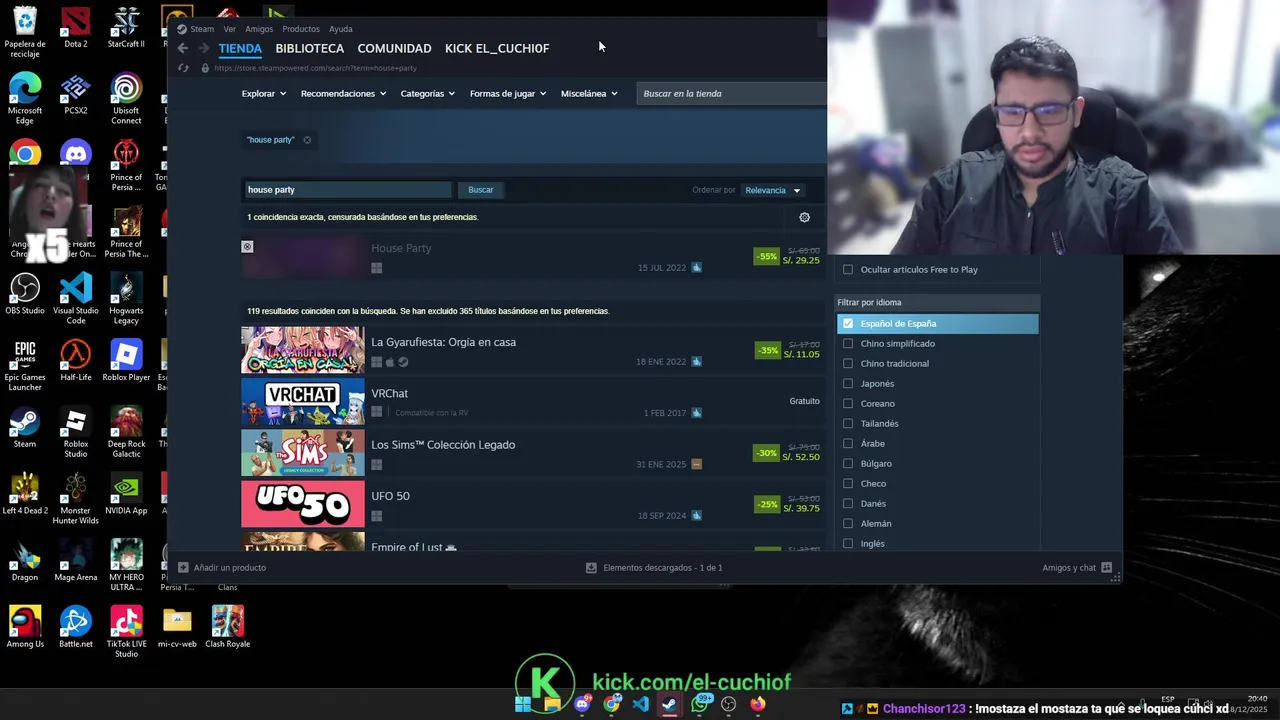Switch to the BIBLIOTECA tab
The width and height of the screenshot is (1280, 720).
(x=309, y=48)
